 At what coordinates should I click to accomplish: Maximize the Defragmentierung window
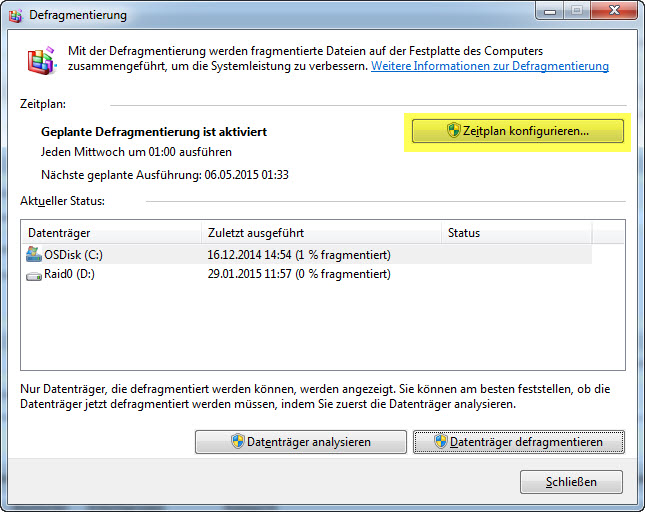(x=577, y=11)
